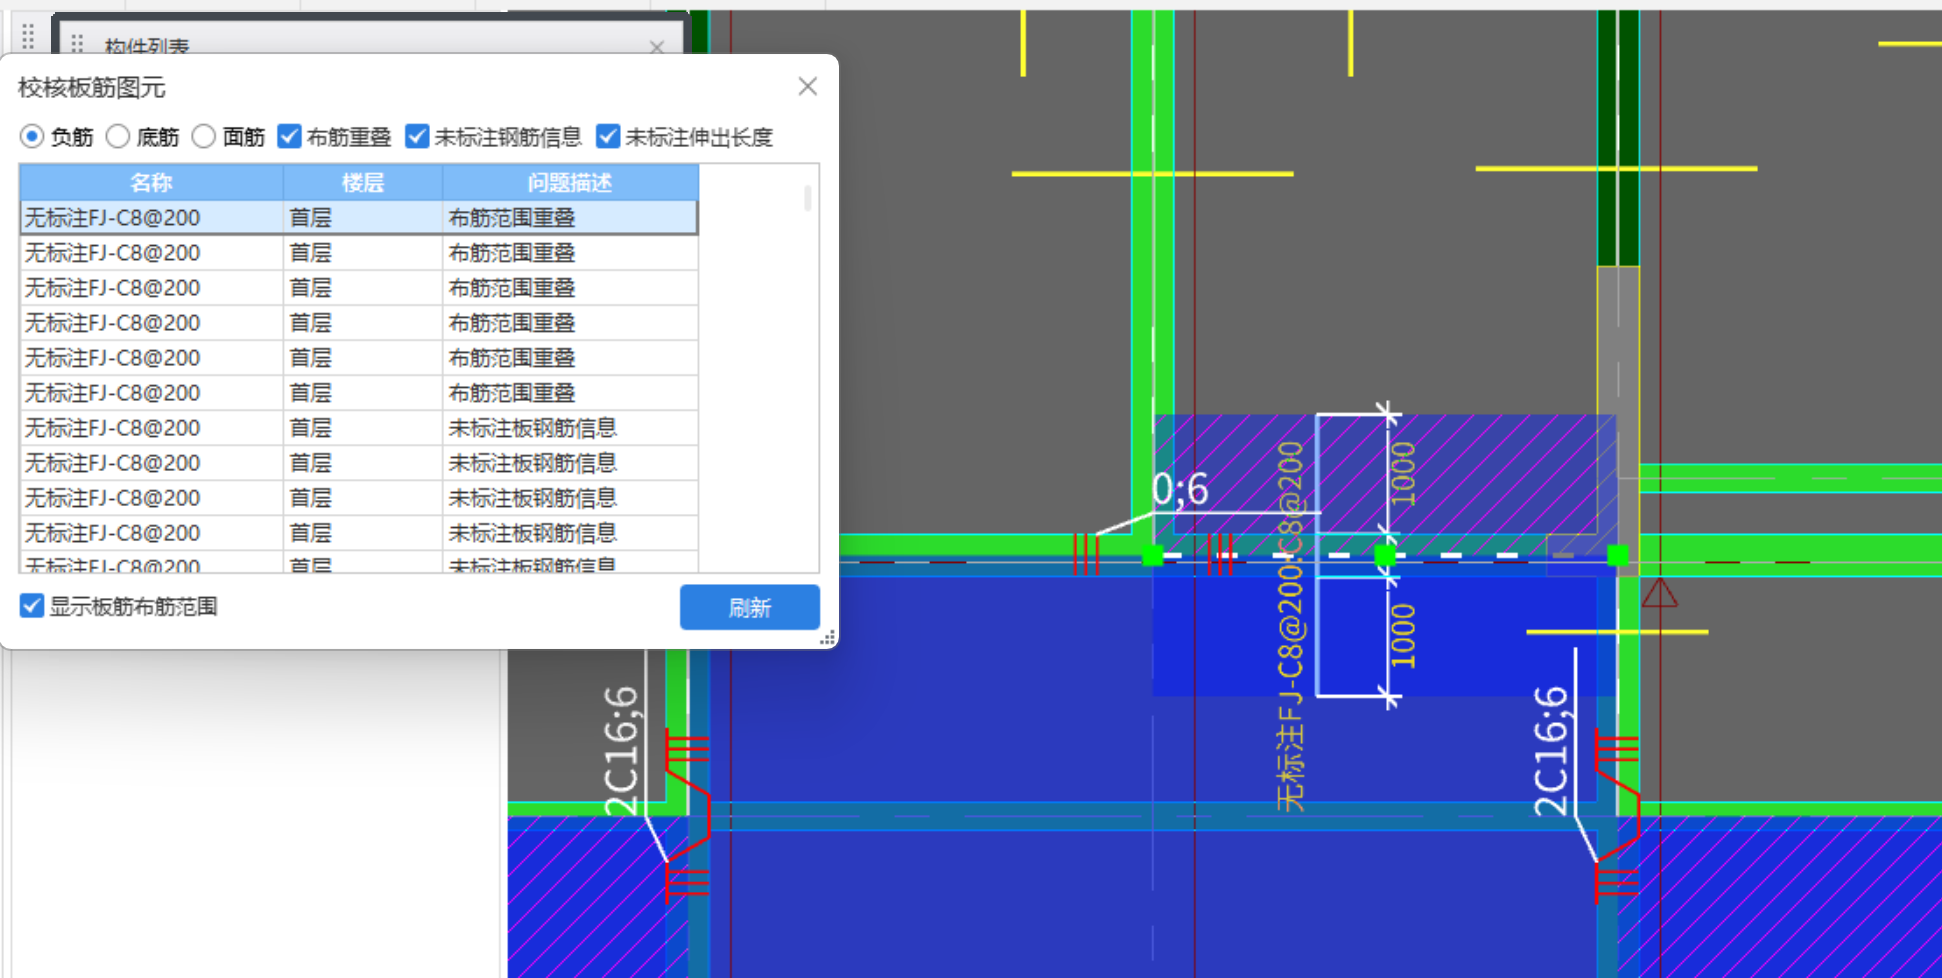This screenshot has height=978, width=1942.
Task: Uncheck the 未标注钢筋信息 checkbox
Action: tap(417, 136)
